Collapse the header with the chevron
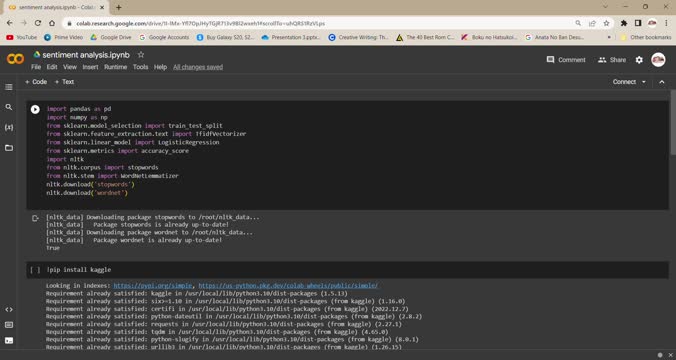The image size is (676, 360). point(662,82)
